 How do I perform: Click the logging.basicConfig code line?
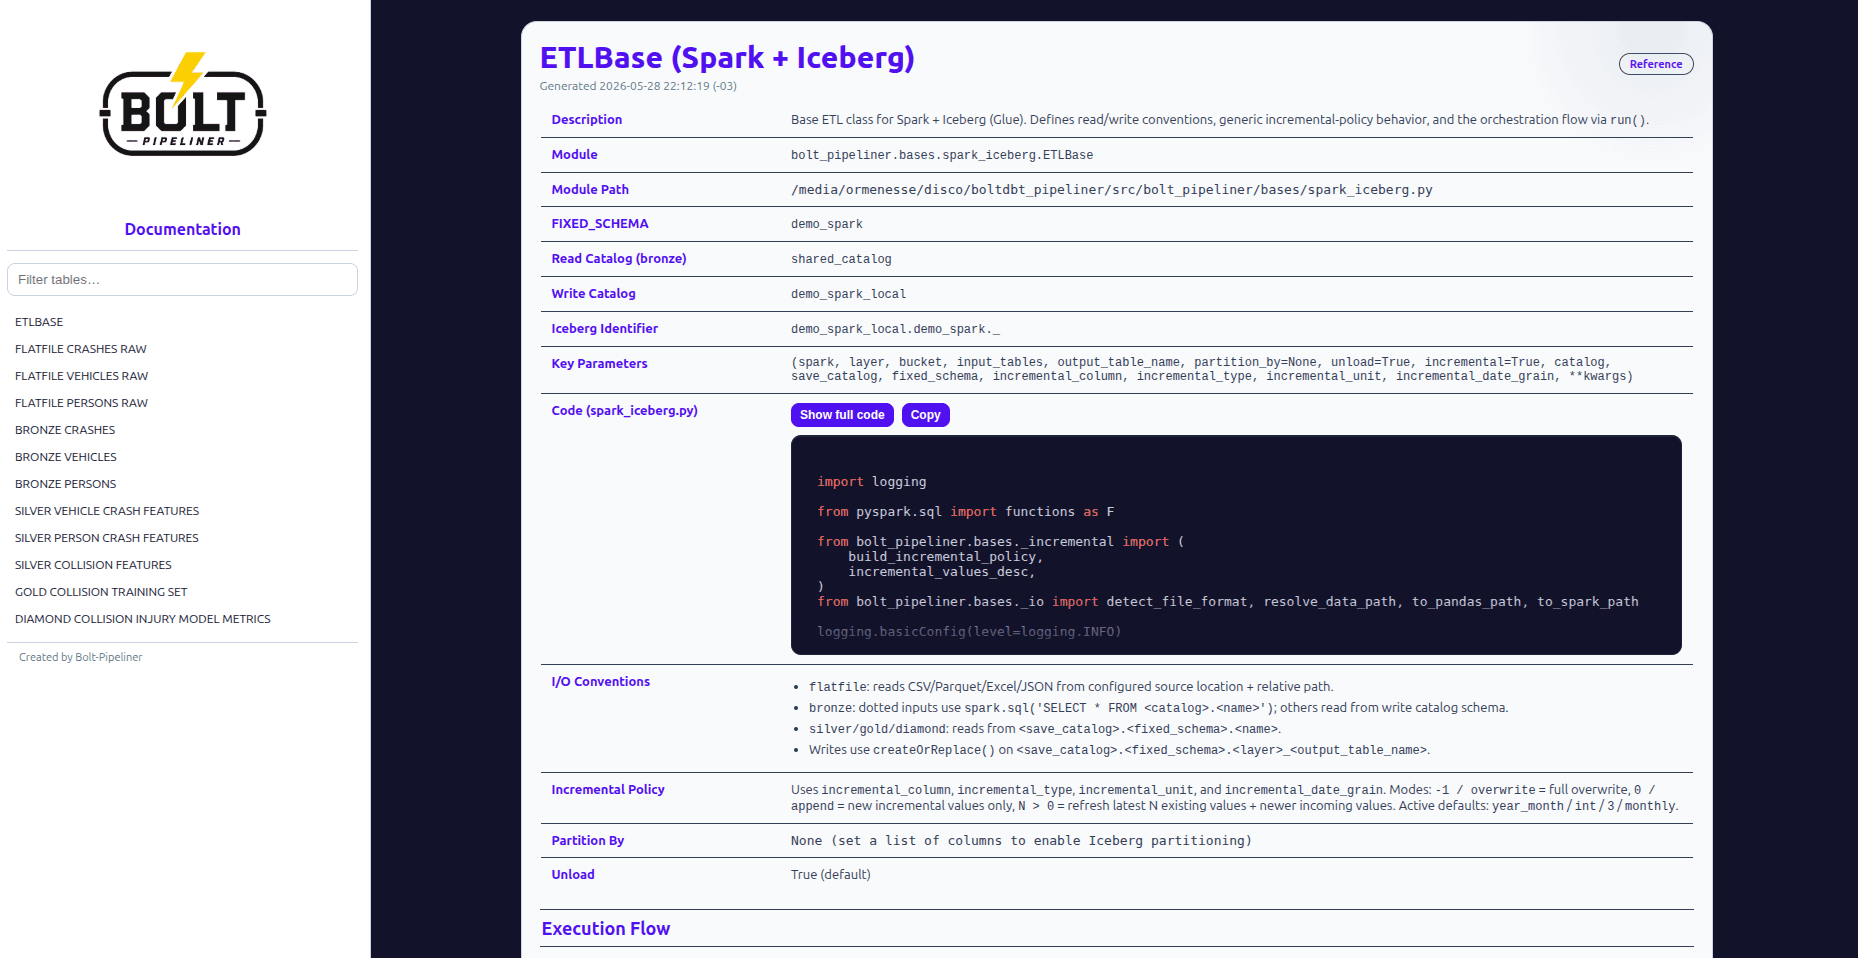(x=969, y=632)
